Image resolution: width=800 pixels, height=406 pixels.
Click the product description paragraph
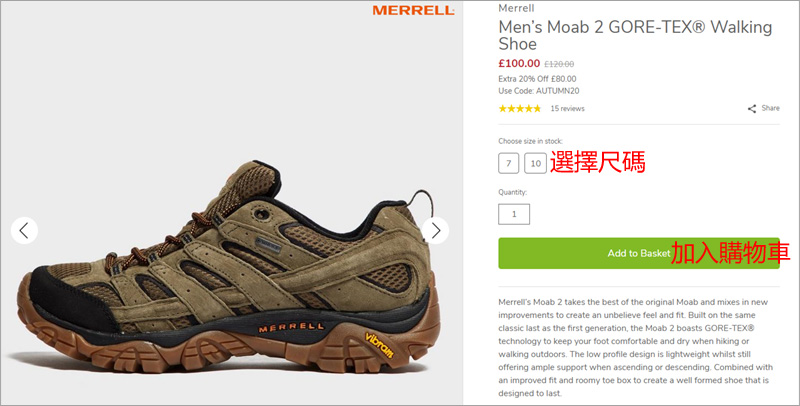(635, 348)
